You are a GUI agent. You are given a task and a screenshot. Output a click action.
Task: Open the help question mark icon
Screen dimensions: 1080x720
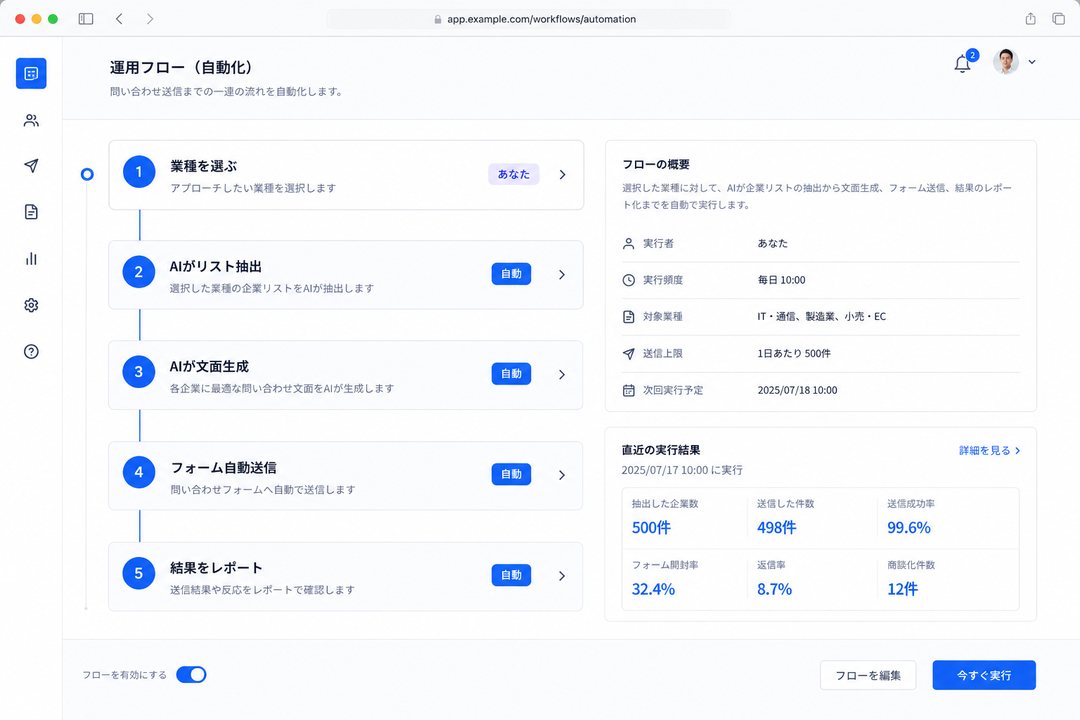tap(31, 351)
